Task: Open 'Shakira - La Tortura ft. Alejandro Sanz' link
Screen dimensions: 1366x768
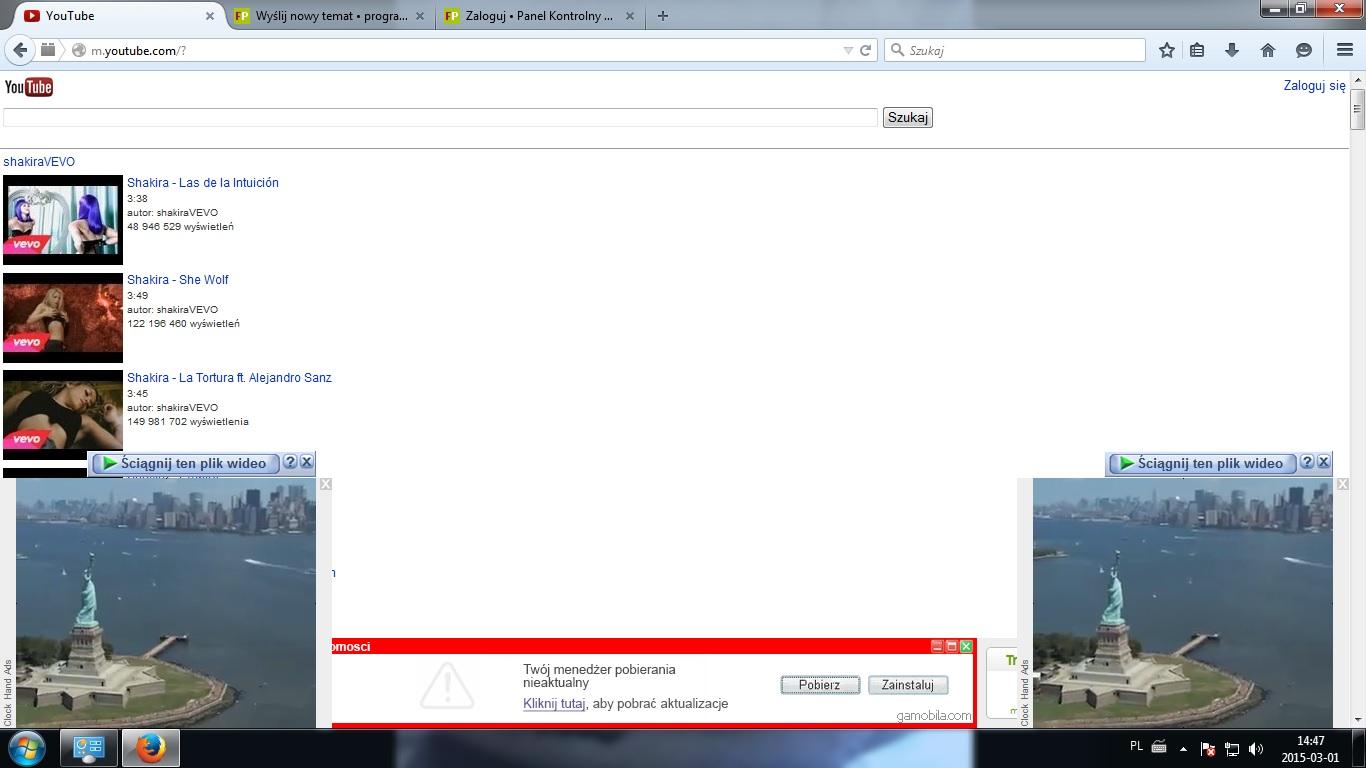Action: click(x=229, y=378)
